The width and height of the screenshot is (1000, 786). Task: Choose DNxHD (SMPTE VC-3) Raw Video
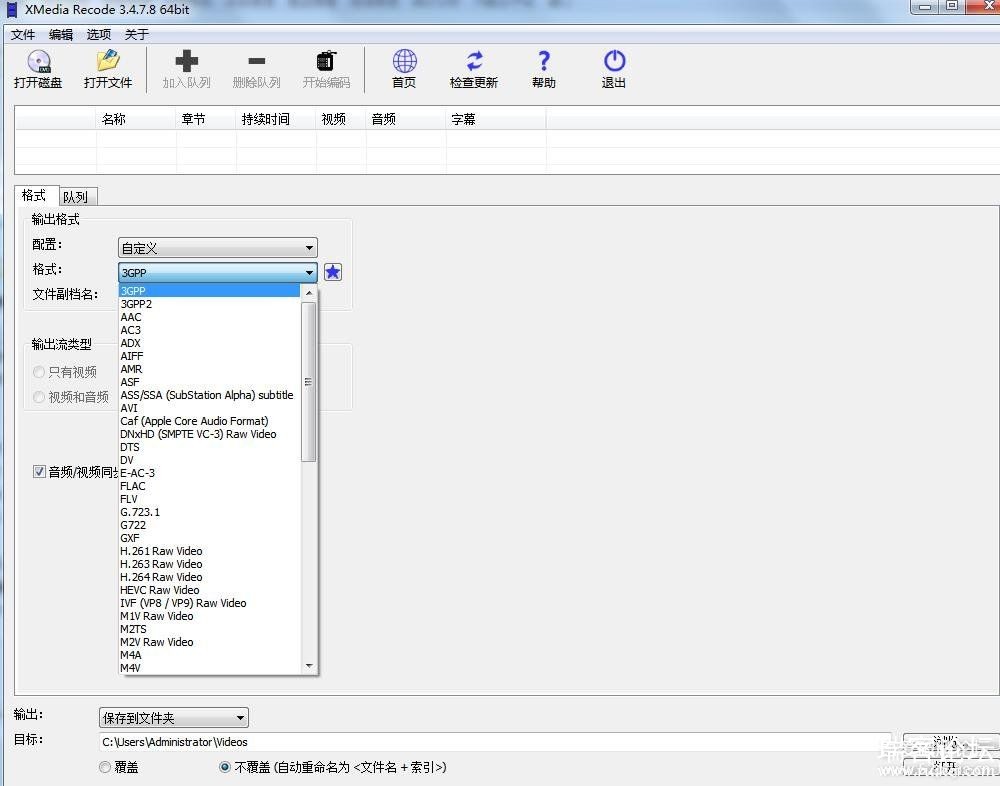pyautogui.click(x=209, y=434)
